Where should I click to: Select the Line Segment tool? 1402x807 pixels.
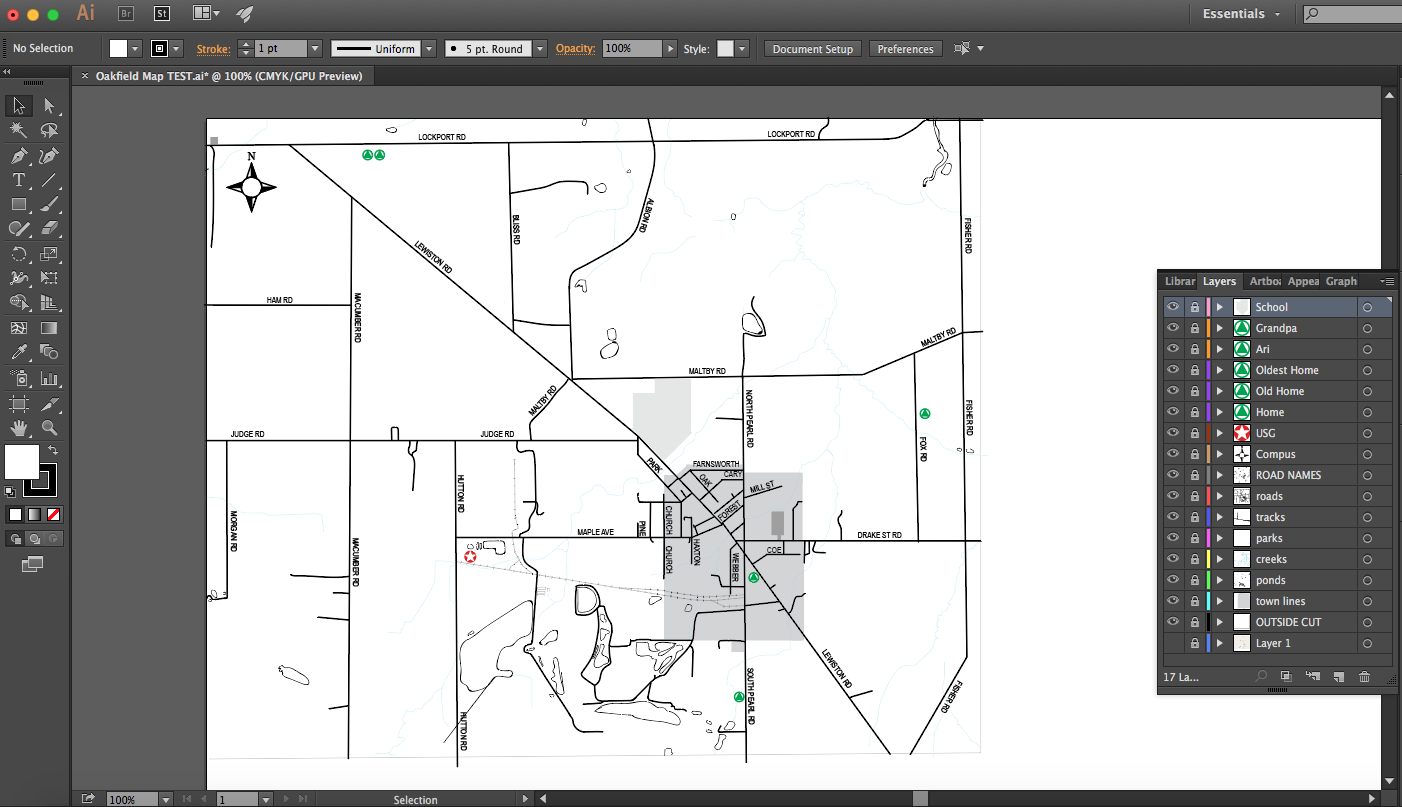[49, 180]
